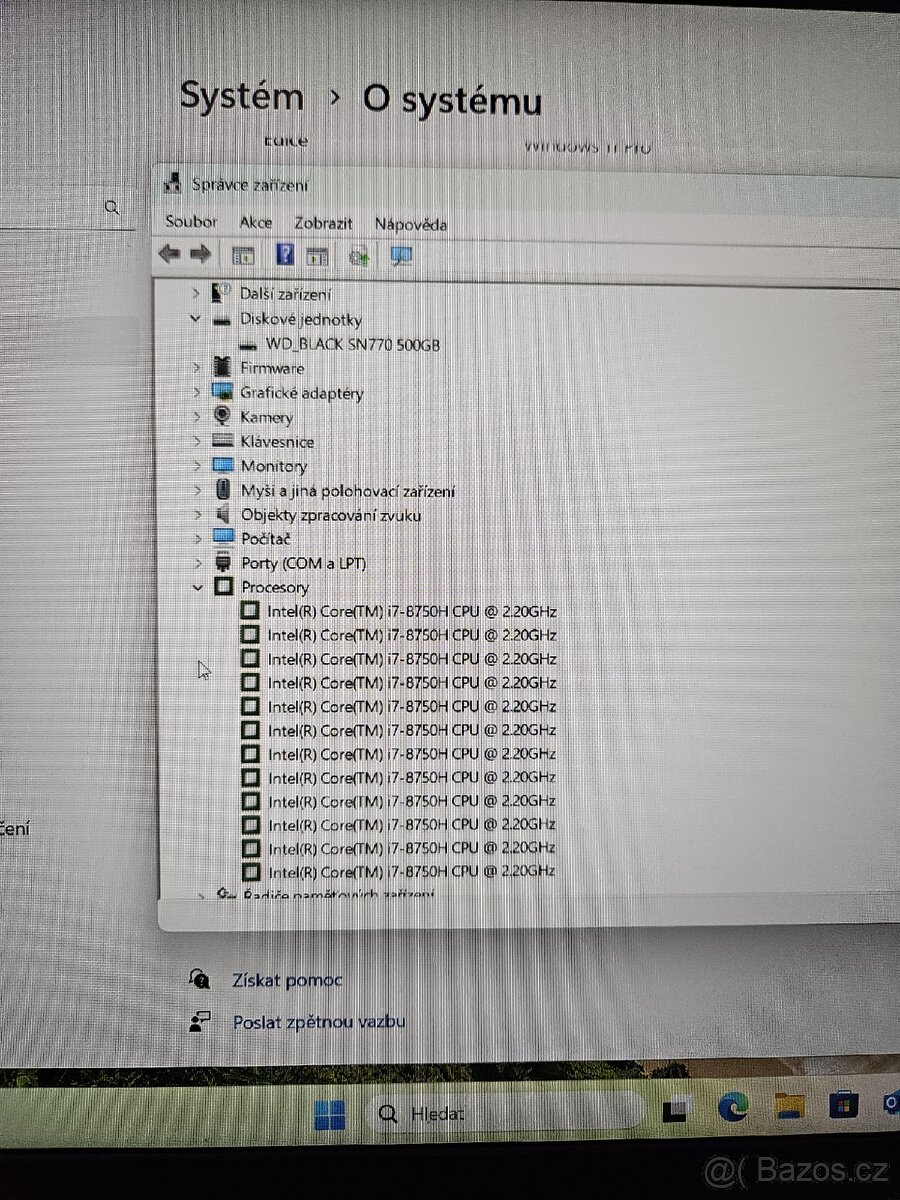Expand Porty (COM a LPT)

(x=197, y=563)
